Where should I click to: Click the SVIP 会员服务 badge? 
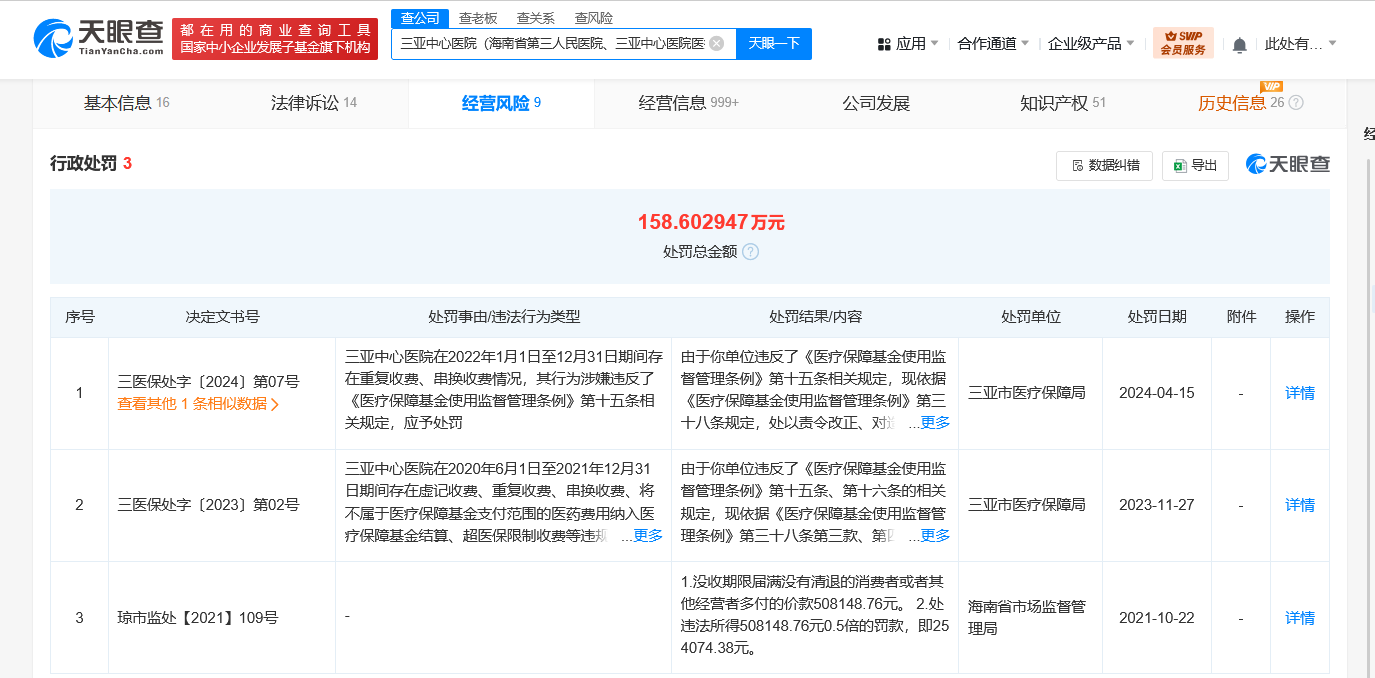pyautogui.click(x=1184, y=44)
